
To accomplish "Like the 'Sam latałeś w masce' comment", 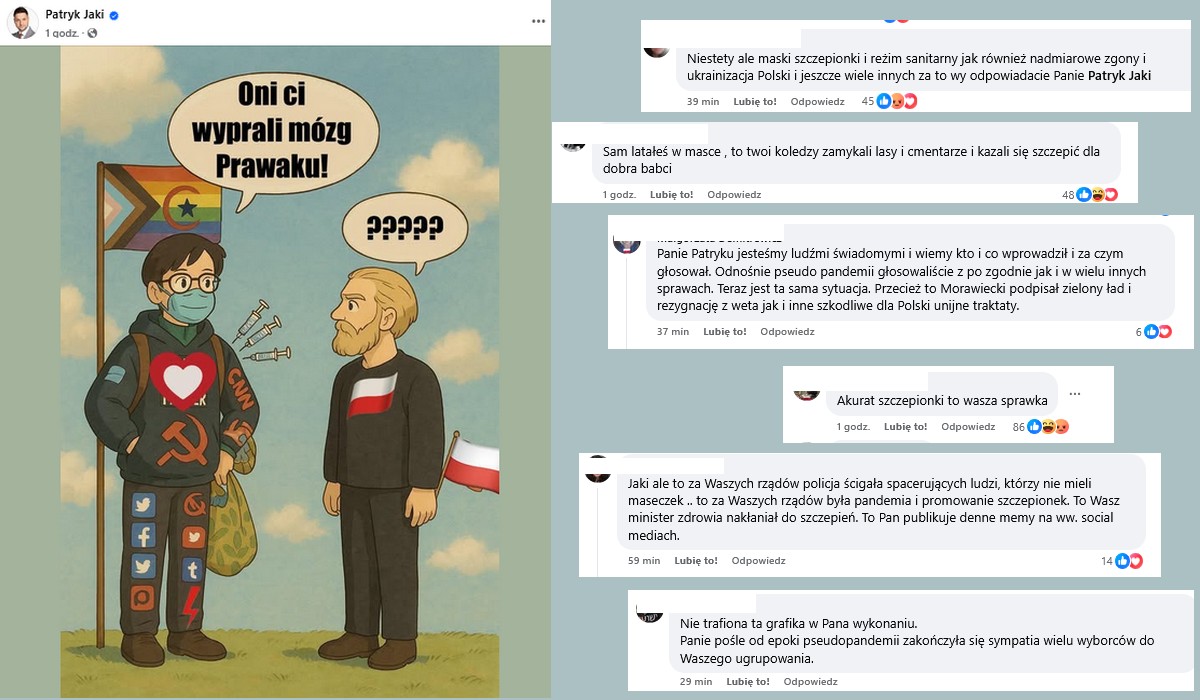I will [671, 195].
